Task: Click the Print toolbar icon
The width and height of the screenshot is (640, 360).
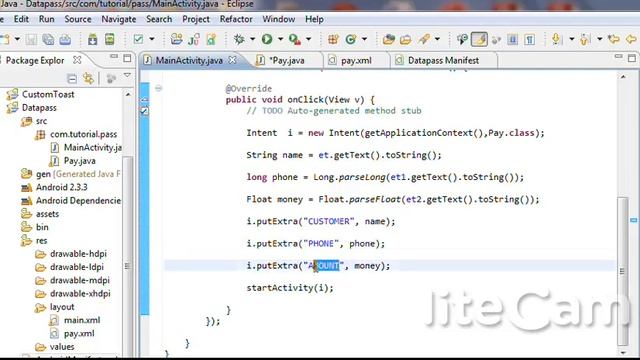Action: [x=65, y=40]
